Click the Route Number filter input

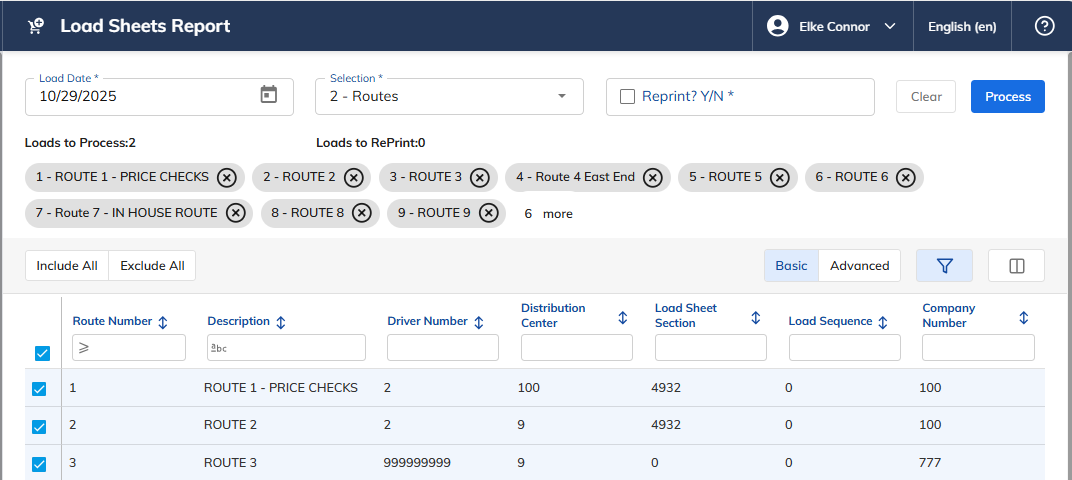tap(129, 348)
